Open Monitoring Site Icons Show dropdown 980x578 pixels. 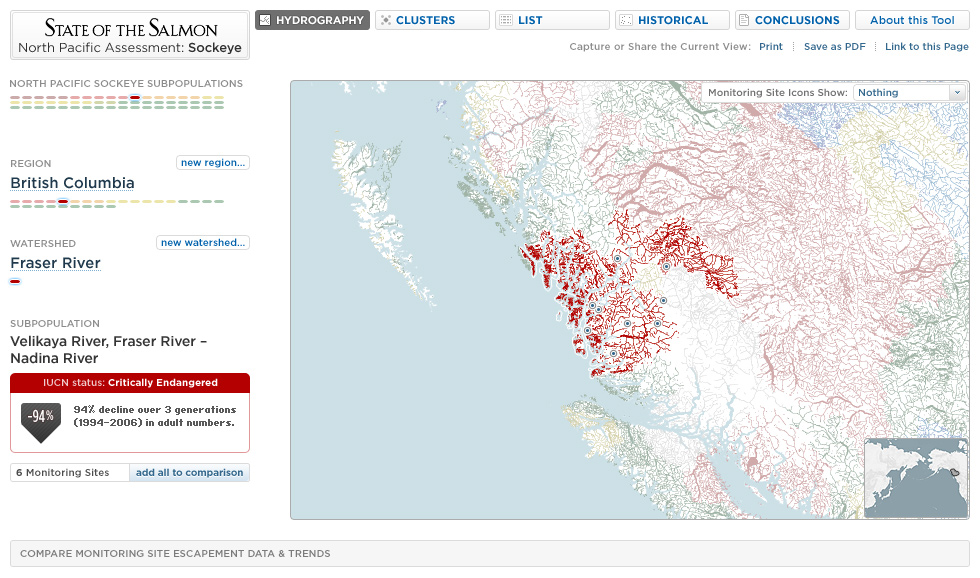(x=909, y=92)
